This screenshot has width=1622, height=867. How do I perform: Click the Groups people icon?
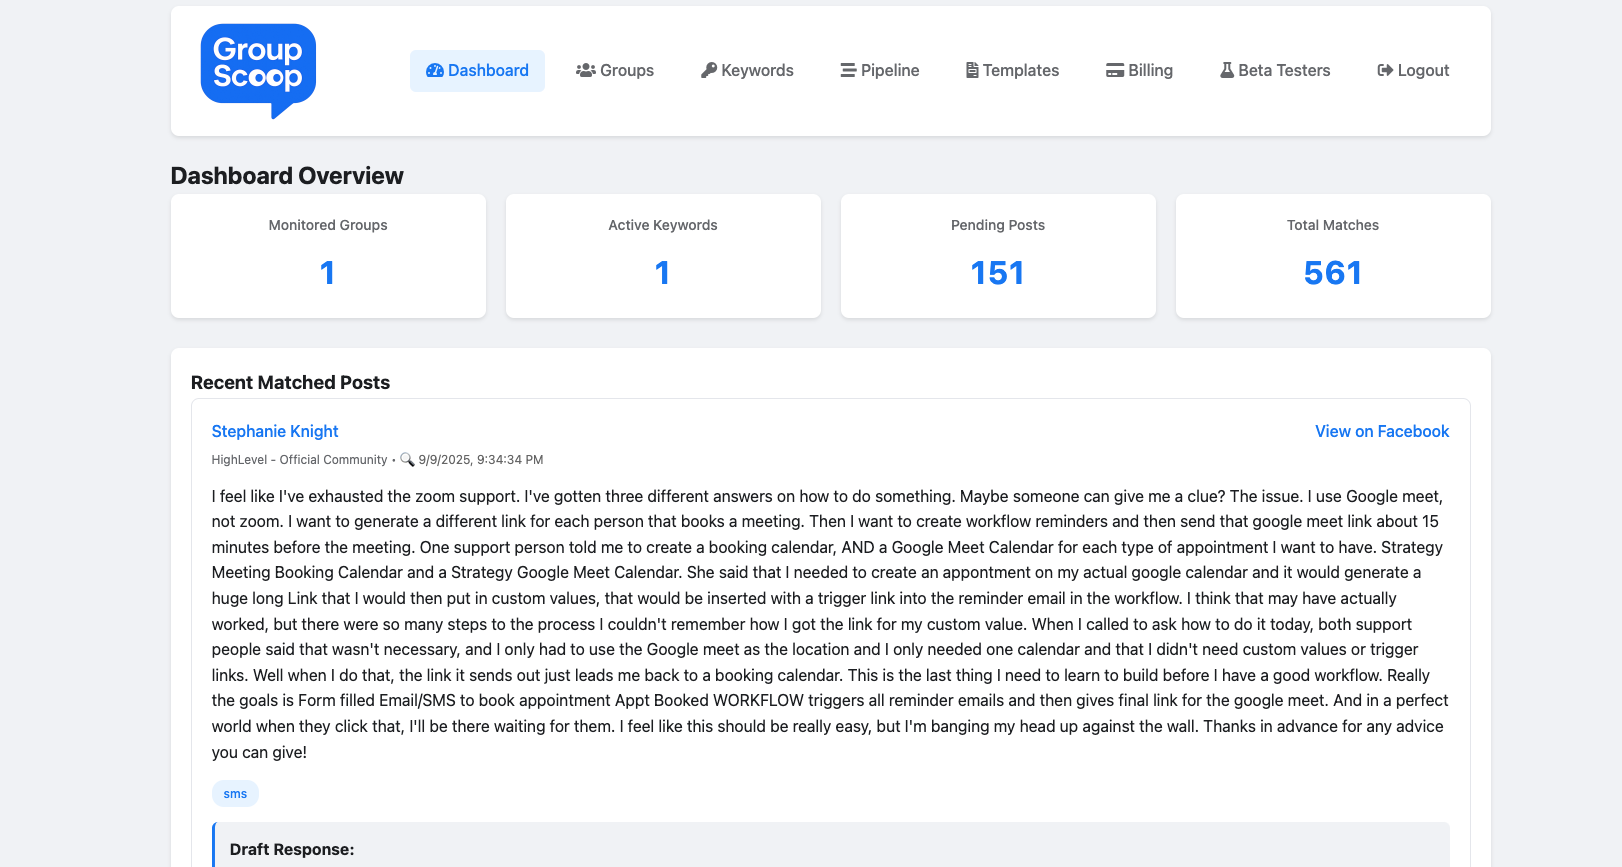click(x=586, y=71)
